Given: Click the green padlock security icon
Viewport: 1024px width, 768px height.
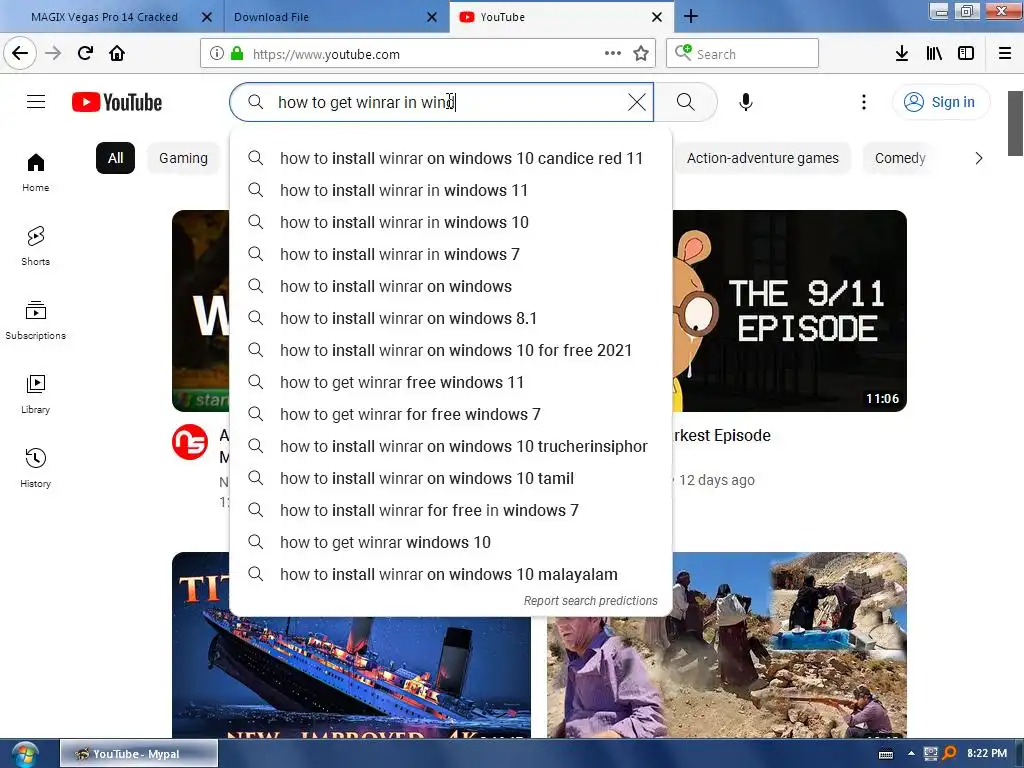Looking at the screenshot, I should [x=237, y=54].
